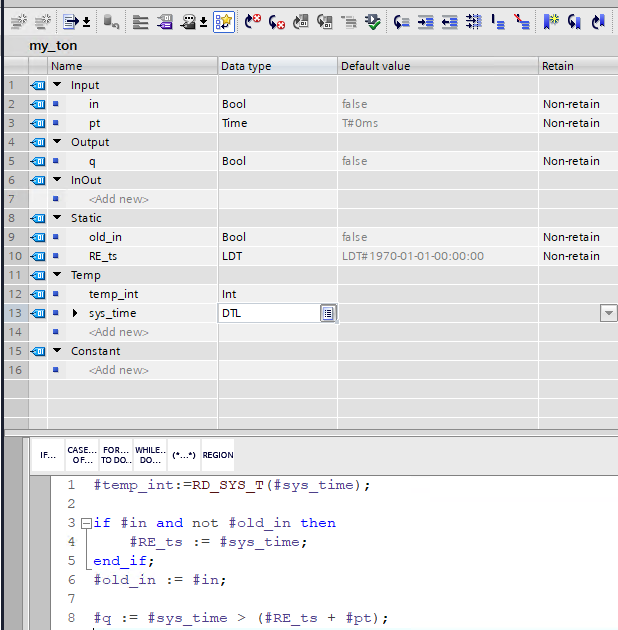Click the indent text toolbar icon

(x=426, y=20)
